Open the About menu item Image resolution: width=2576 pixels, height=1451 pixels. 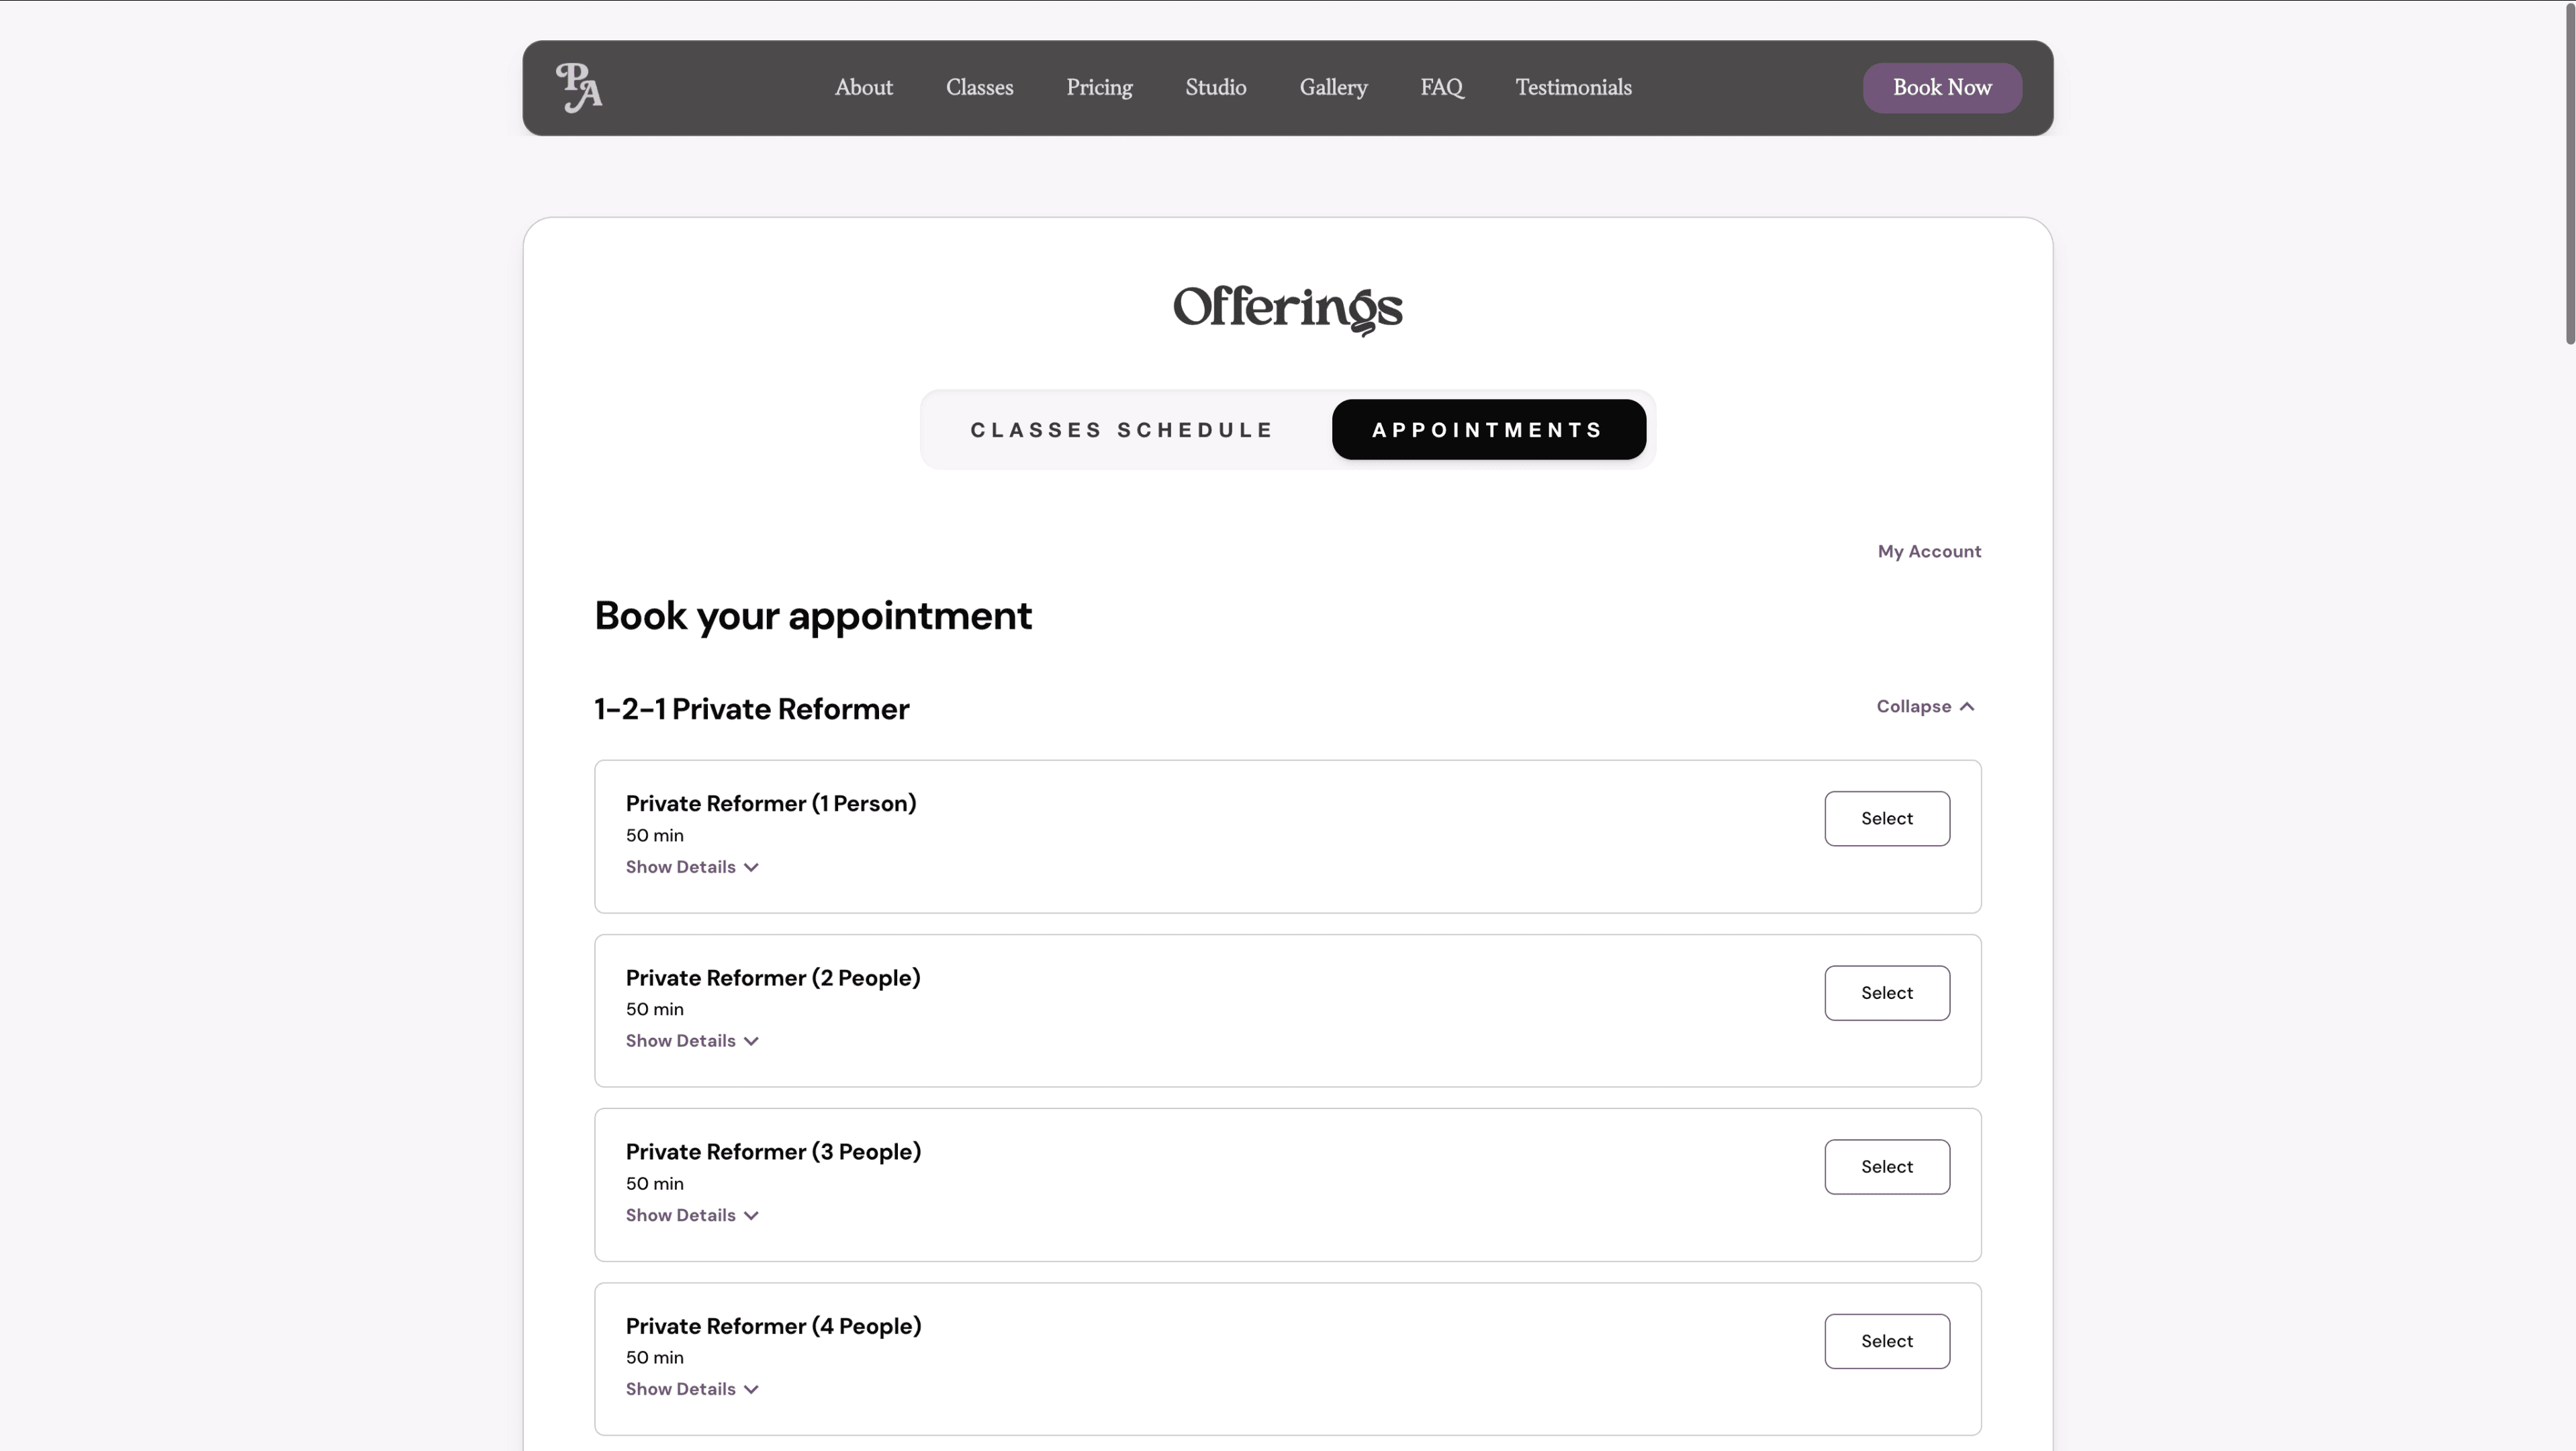(x=863, y=88)
